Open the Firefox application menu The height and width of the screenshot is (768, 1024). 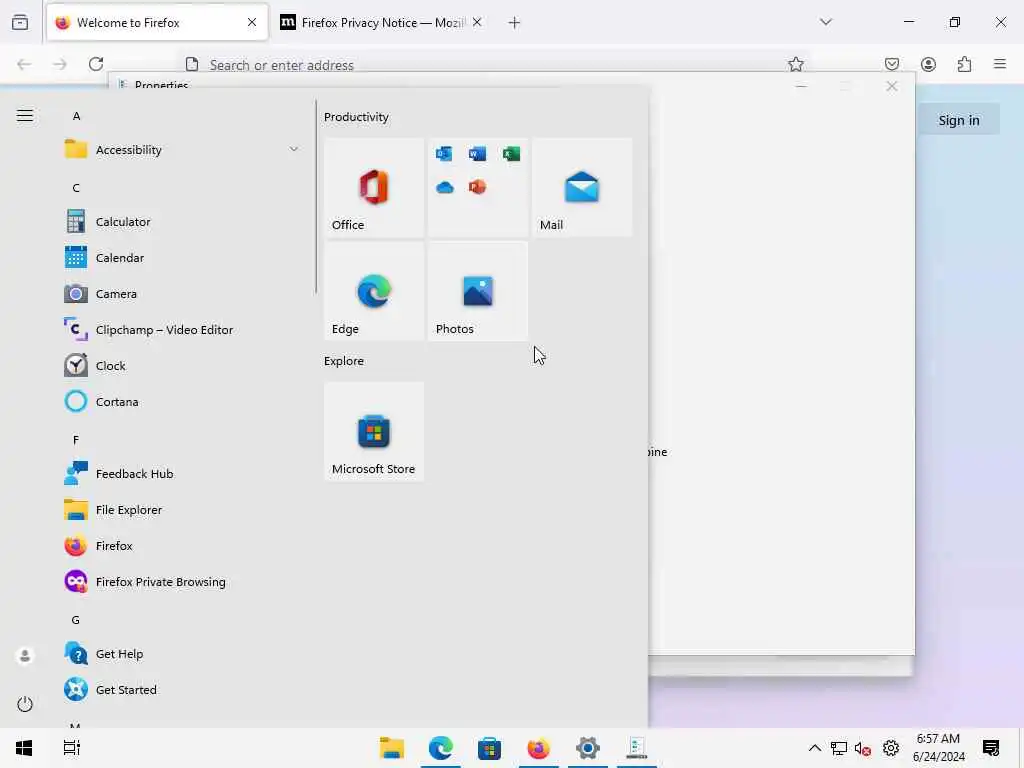1000,64
